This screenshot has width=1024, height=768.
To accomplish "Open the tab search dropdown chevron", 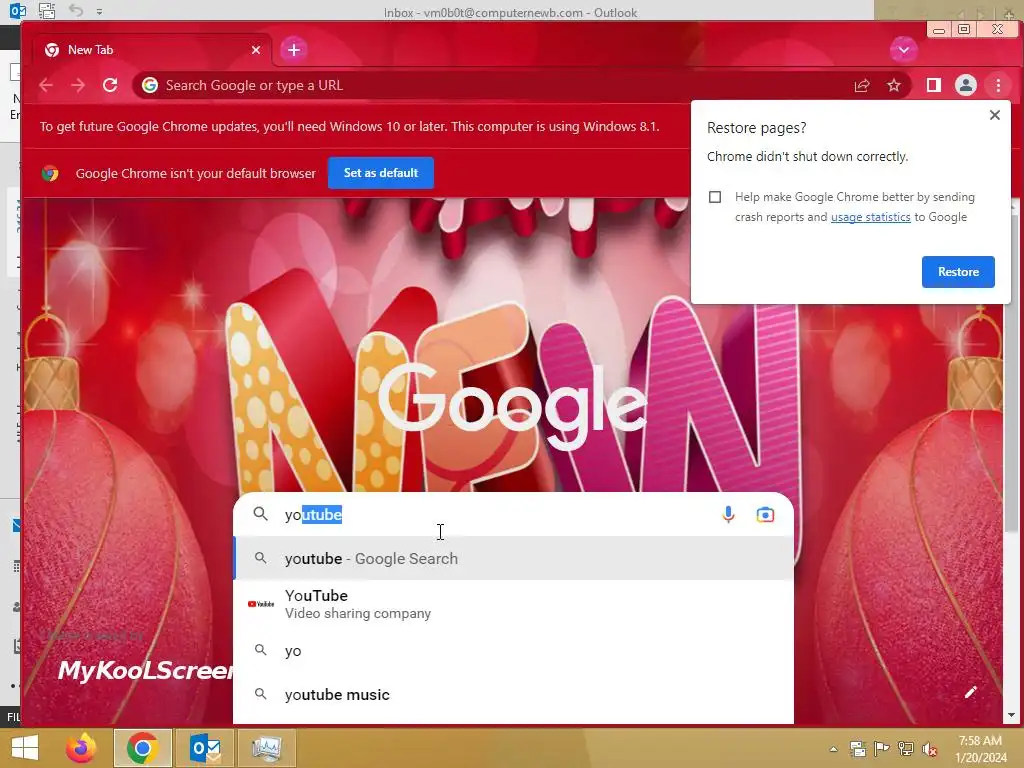I will (903, 50).
